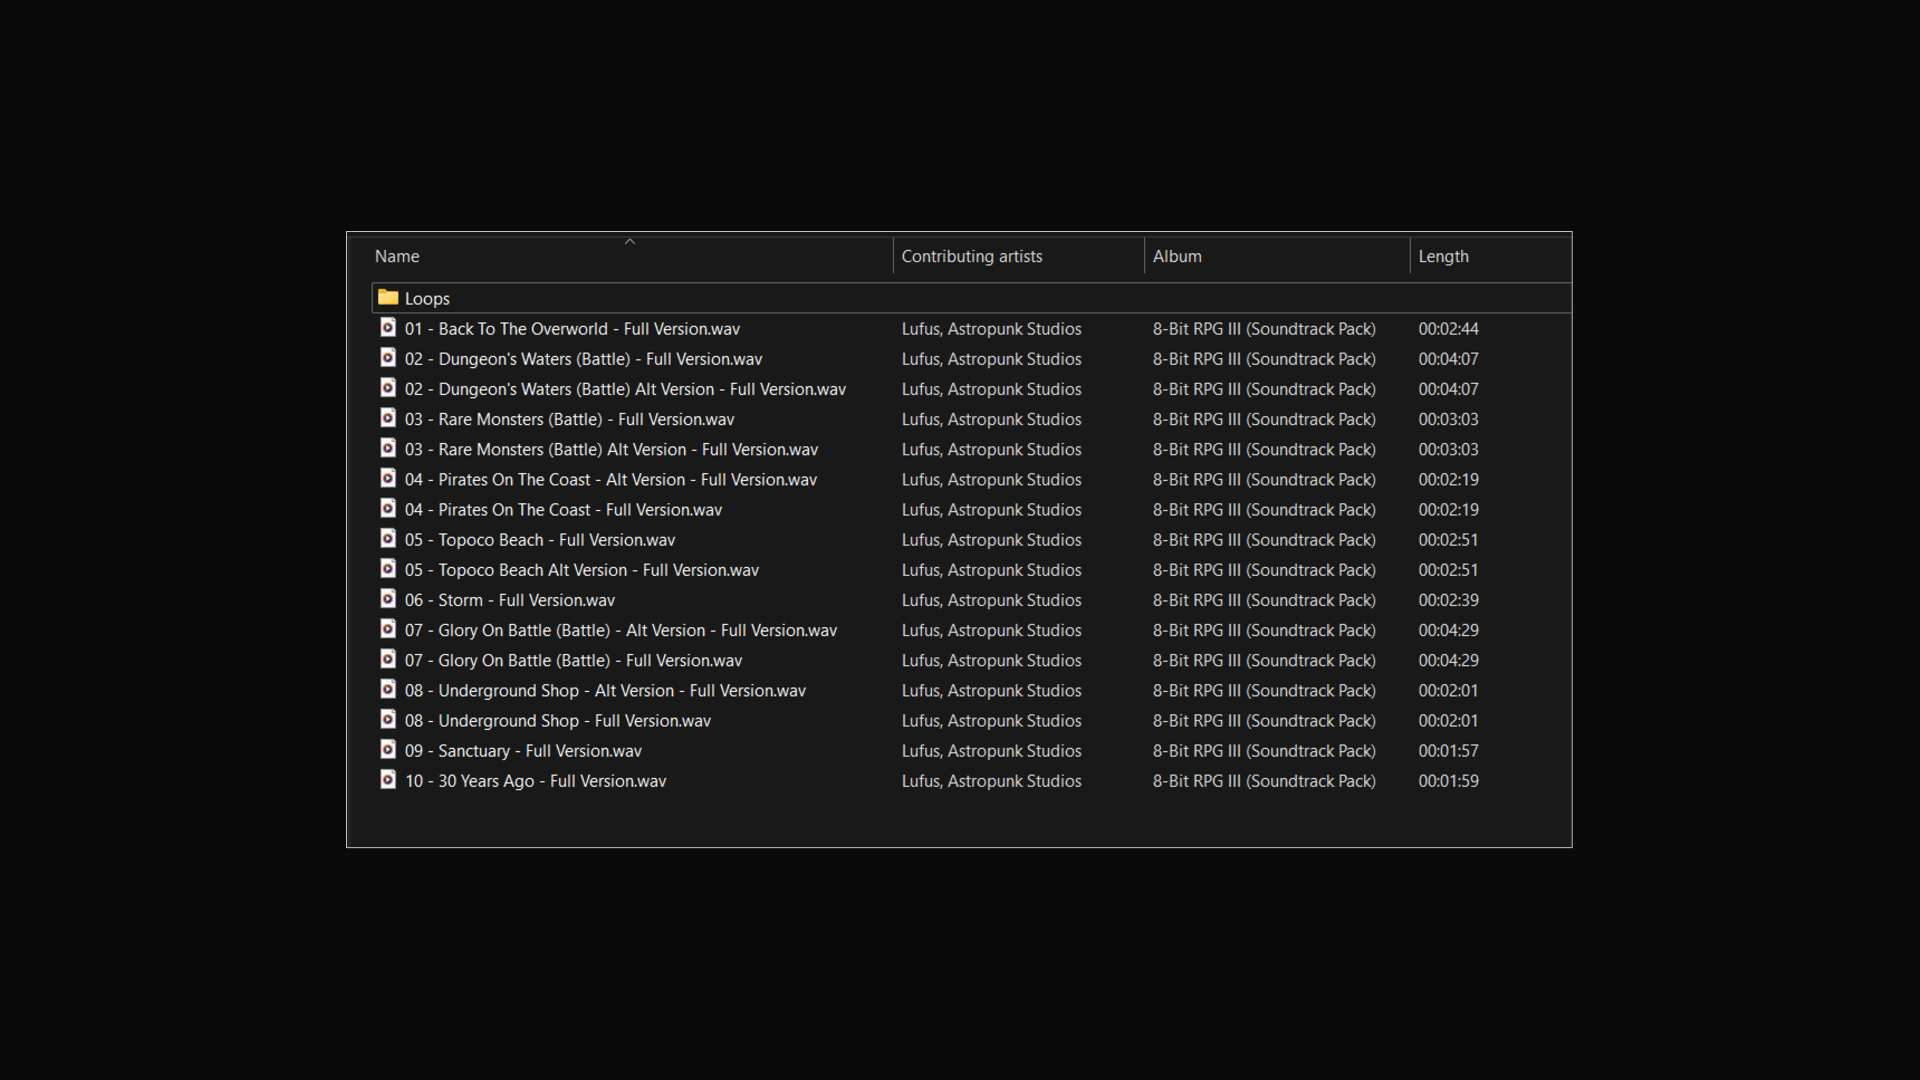1920x1080 pixels.
Task: Sort by the Name column header
Action: click(x=397, y=257)
